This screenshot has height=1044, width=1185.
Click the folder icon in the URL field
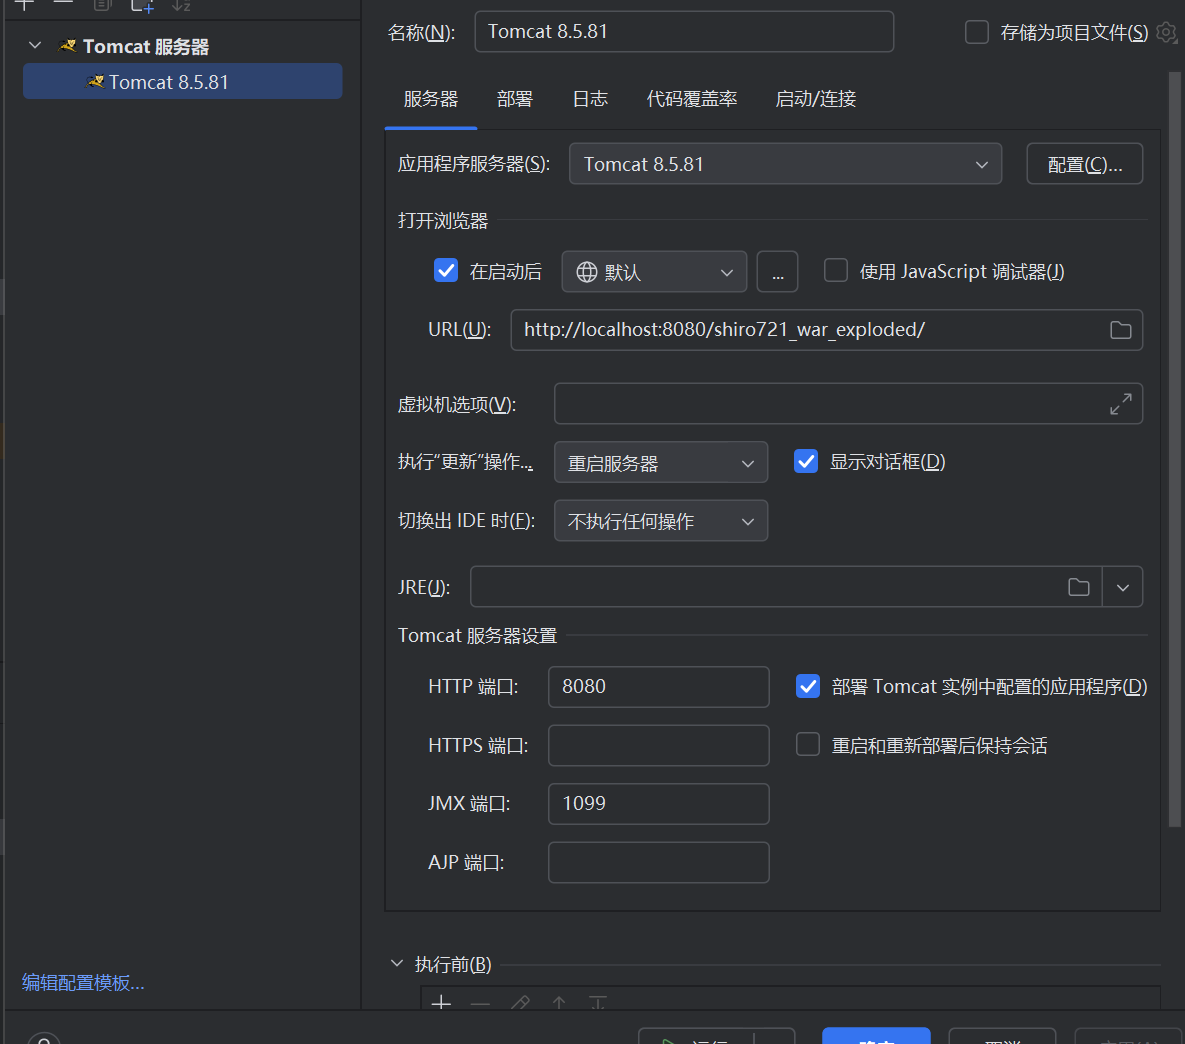pyautogui.click(x=1120, y=330)
